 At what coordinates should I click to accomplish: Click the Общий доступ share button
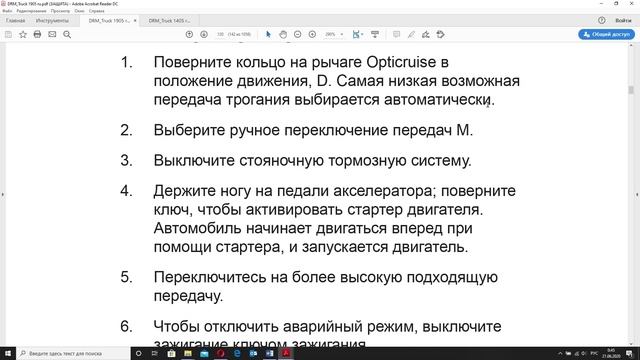(x=606, y=35)
